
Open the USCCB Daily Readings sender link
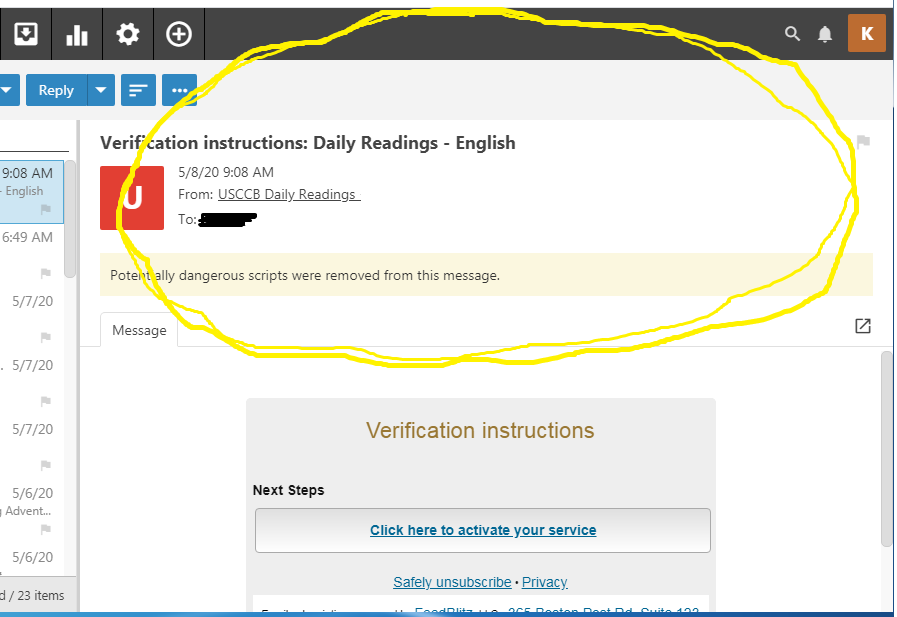click(288, 194)
